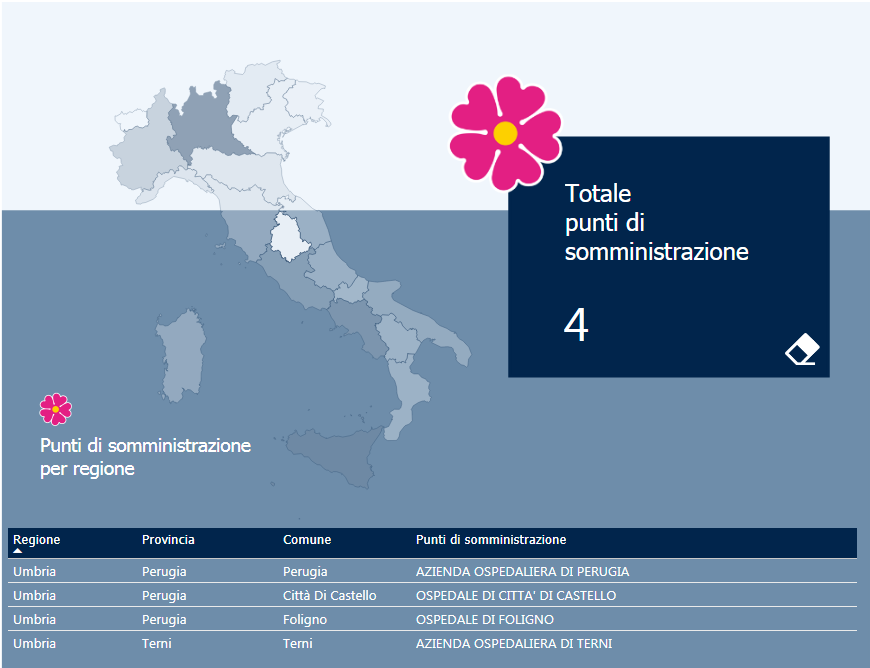Click the Totale punti di somministrazione card

[x=668, y=222]
